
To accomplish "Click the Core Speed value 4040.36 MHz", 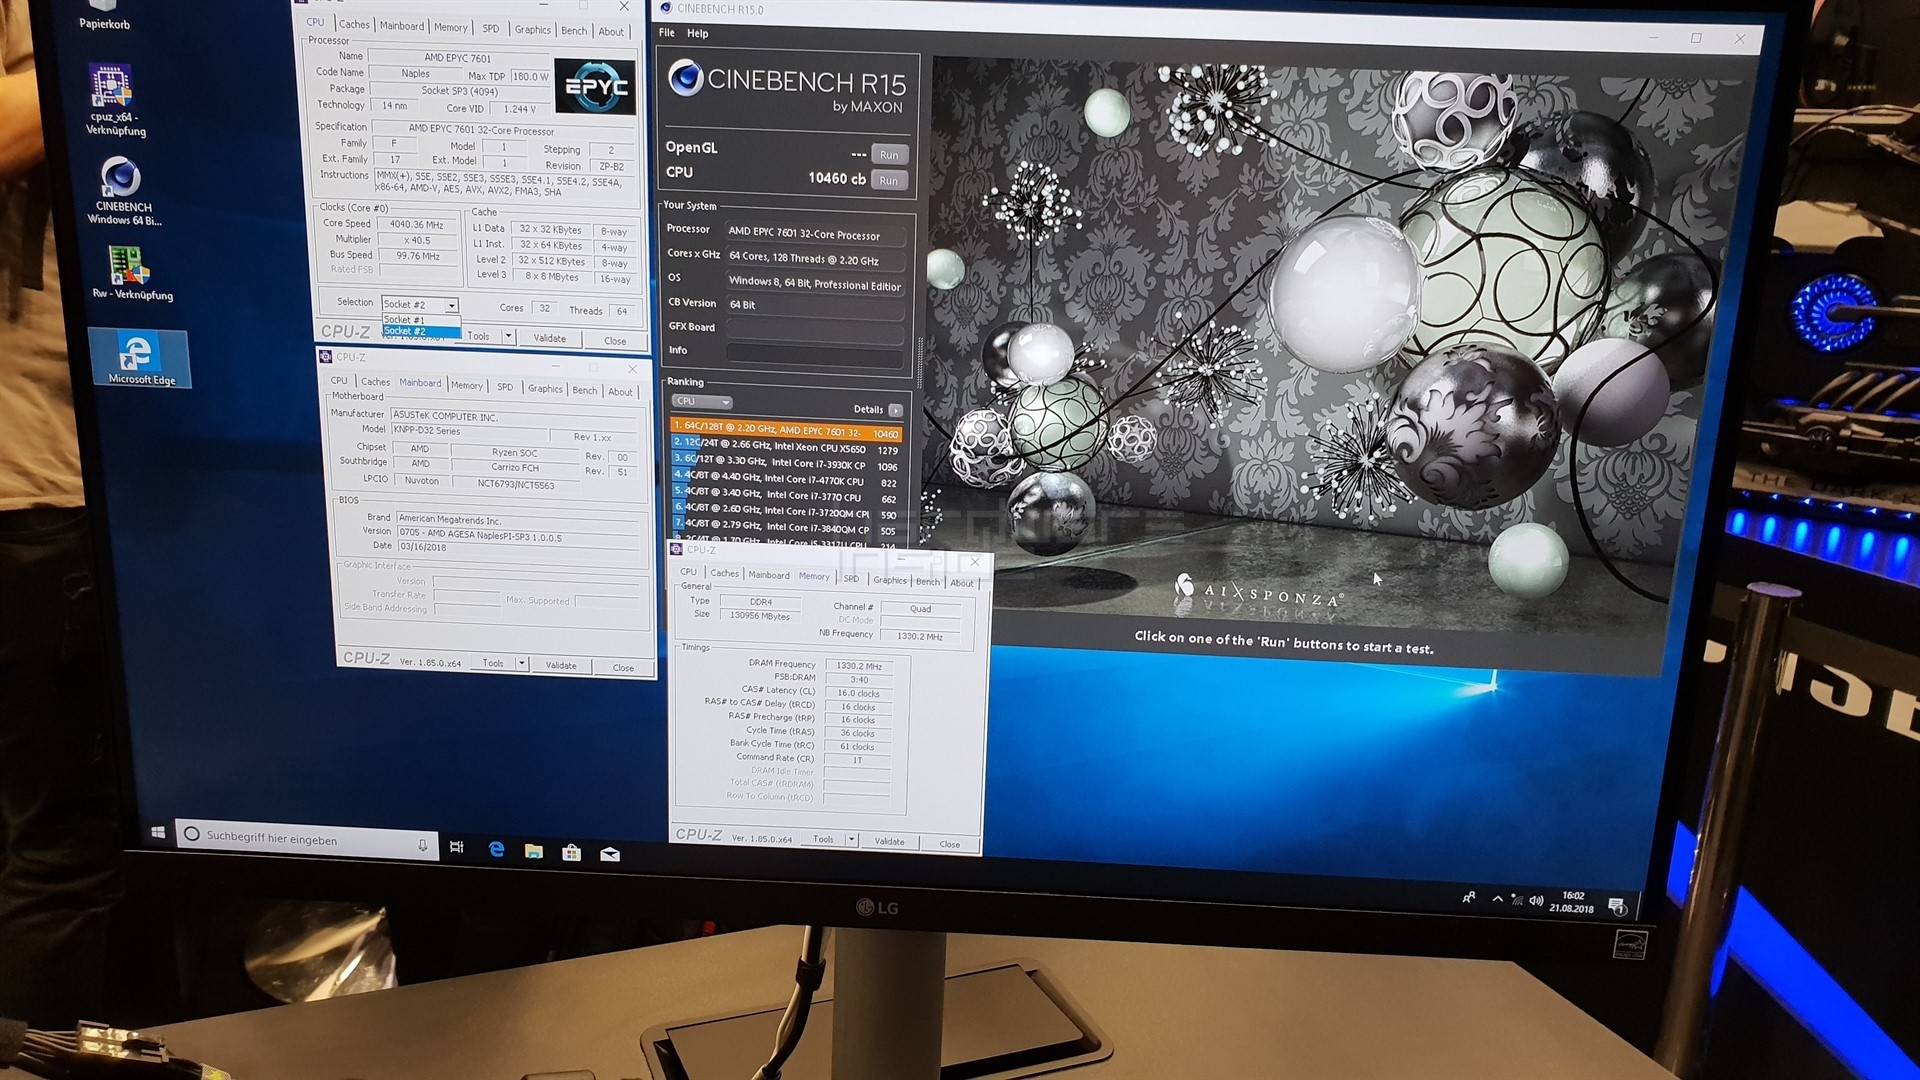I will click(x=417, y=225).
